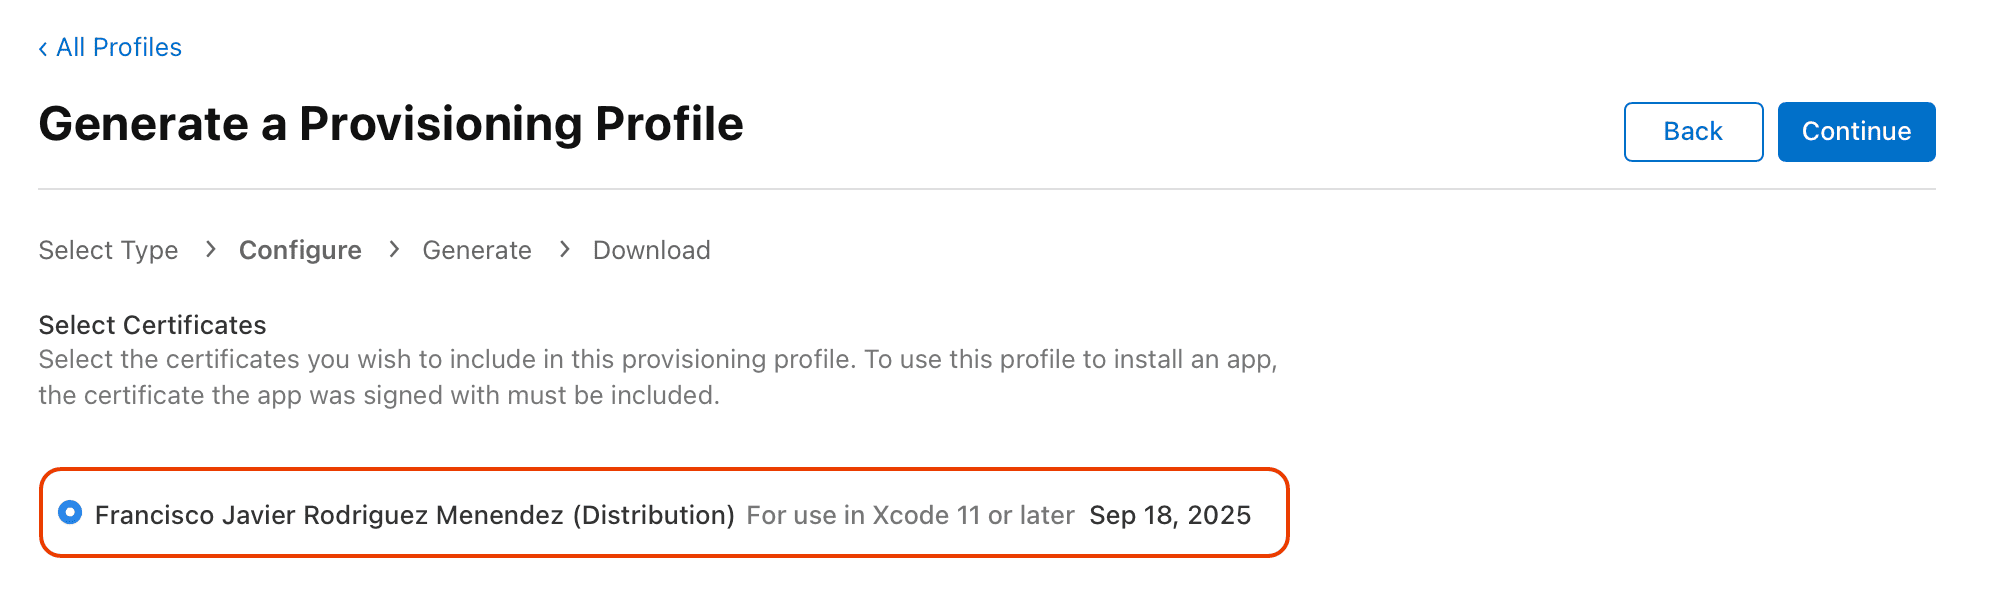Click the chevron after Configure
1994x606 pixels.
394,249
